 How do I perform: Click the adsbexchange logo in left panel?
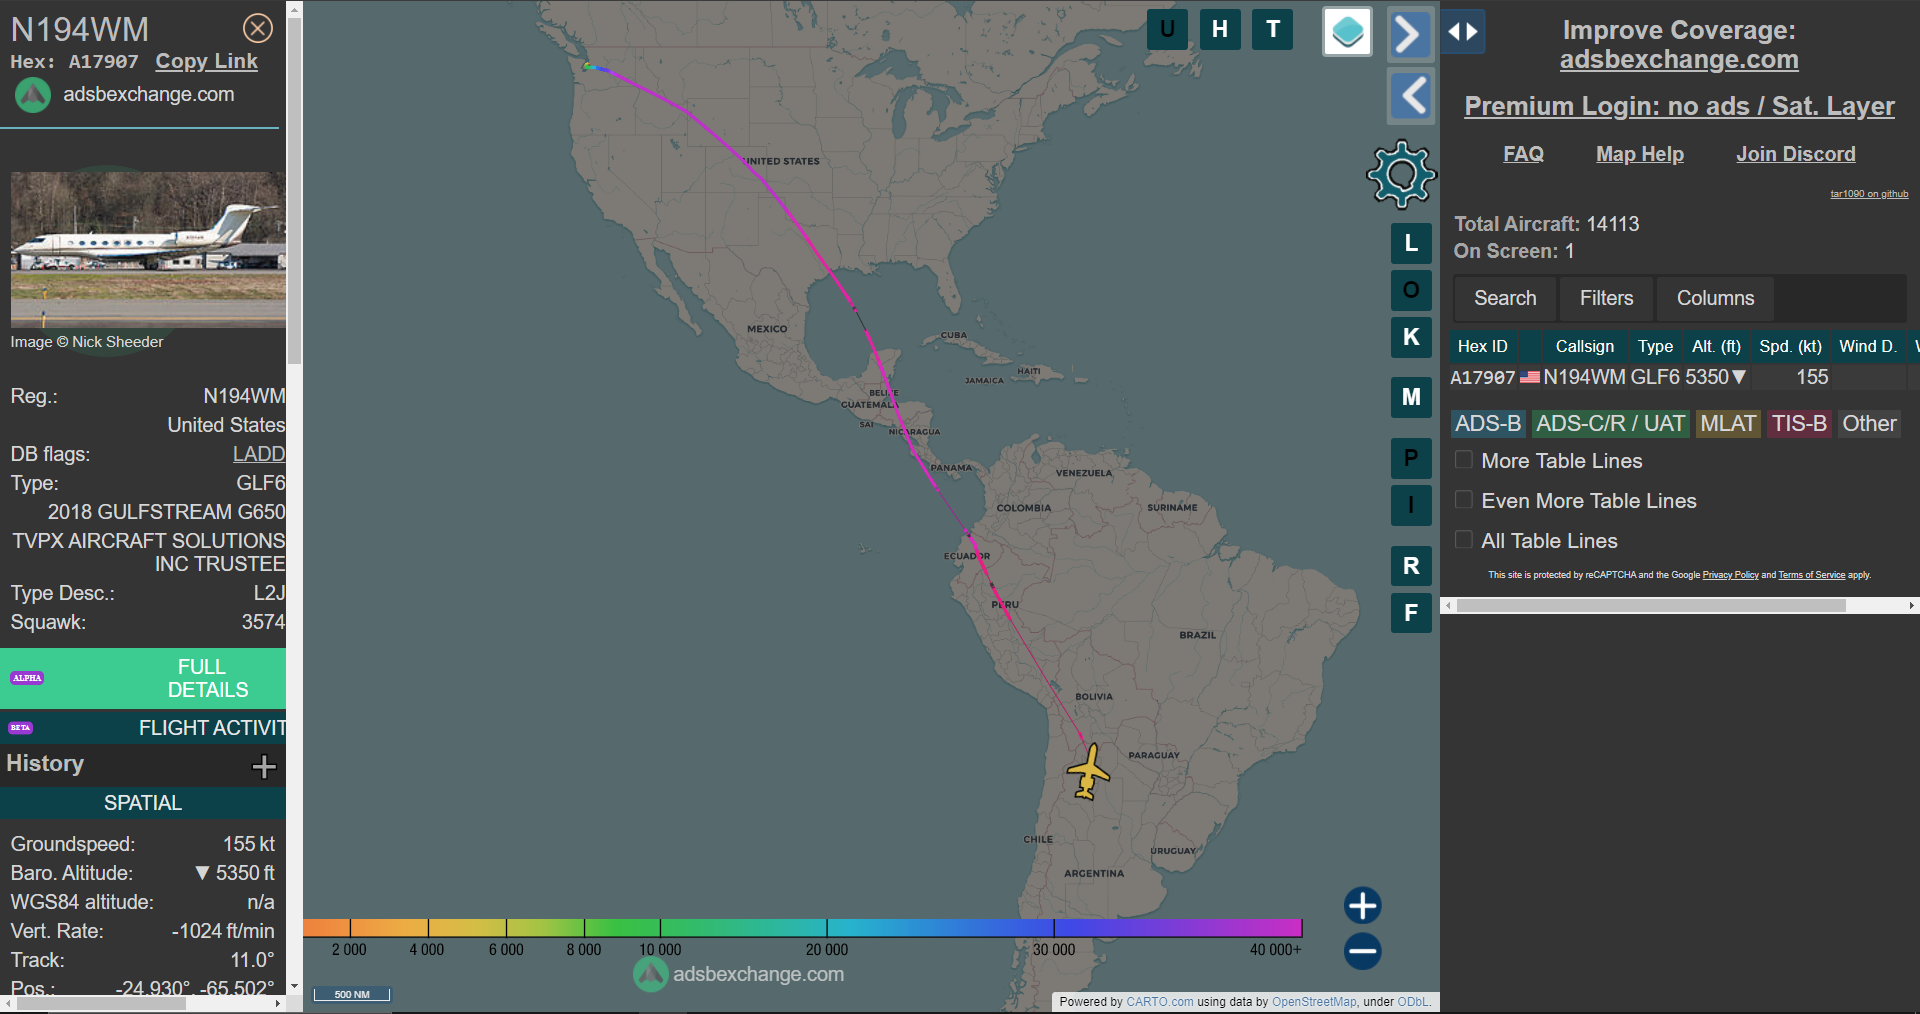pyautogui.click(x=32, y=95)
